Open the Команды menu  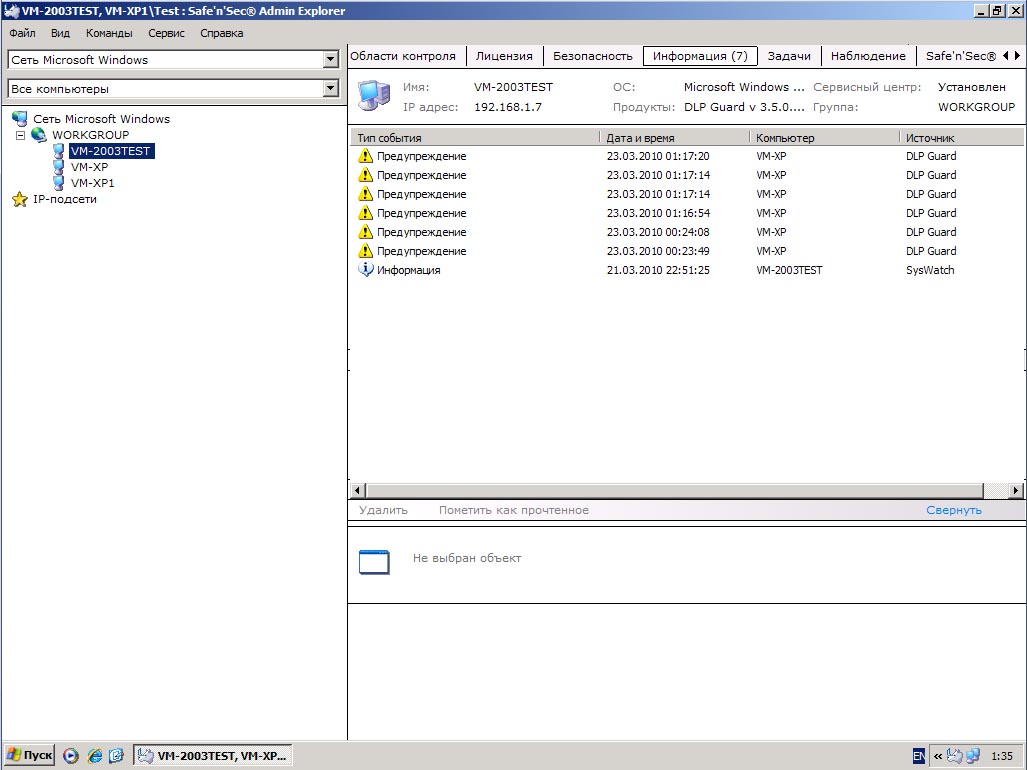pyautogui.click(x=109, y=33)
